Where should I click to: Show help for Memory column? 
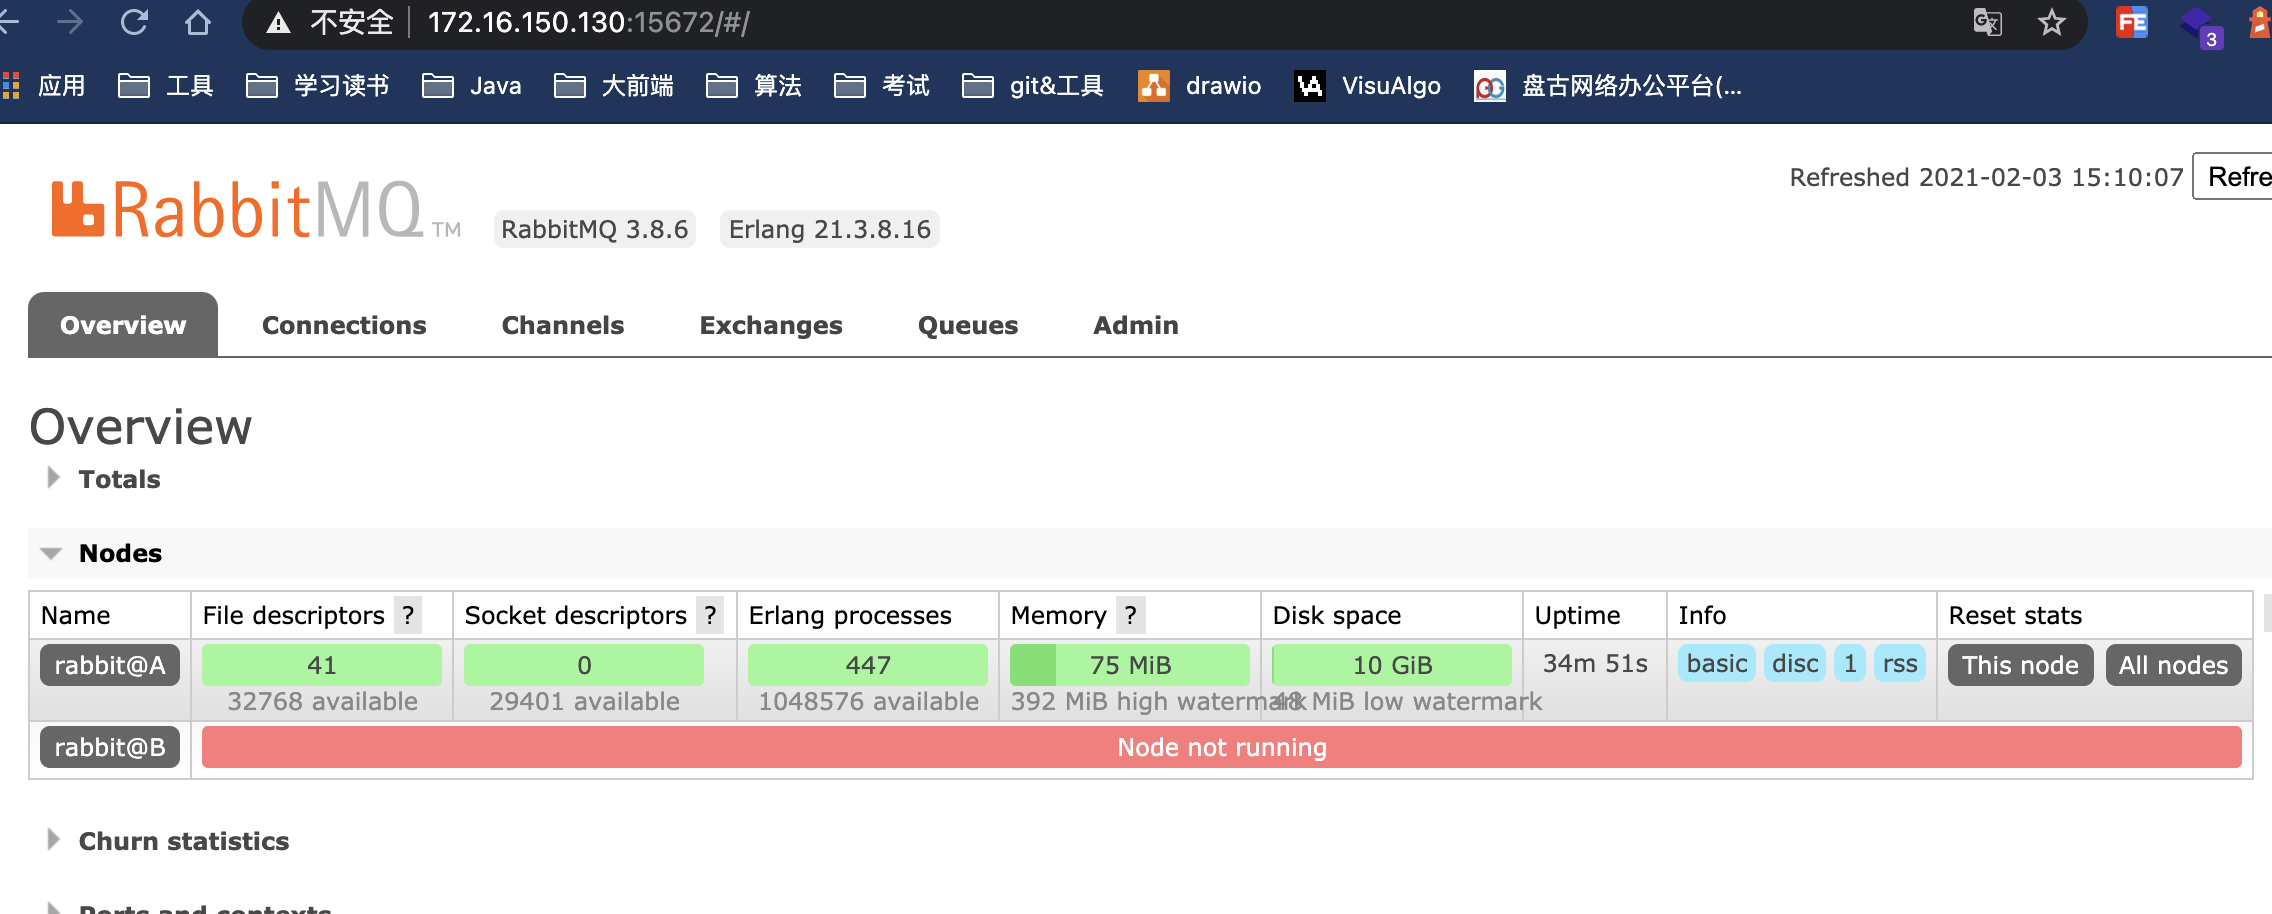[x=1130, y=615]
